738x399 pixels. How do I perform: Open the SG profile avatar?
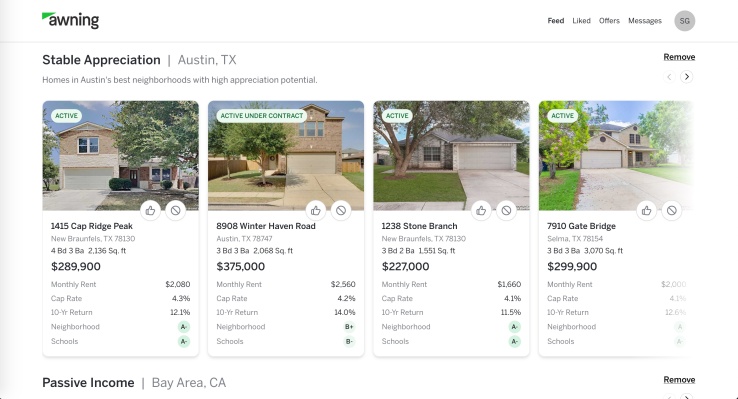[684, 21]
